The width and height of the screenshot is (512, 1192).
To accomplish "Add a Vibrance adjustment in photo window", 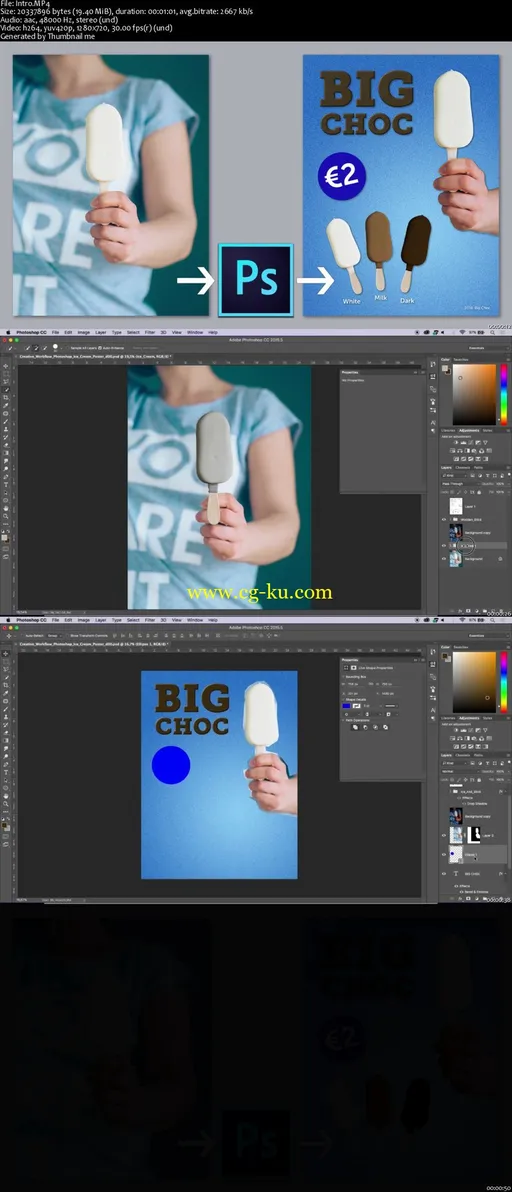I will (485, 442).
